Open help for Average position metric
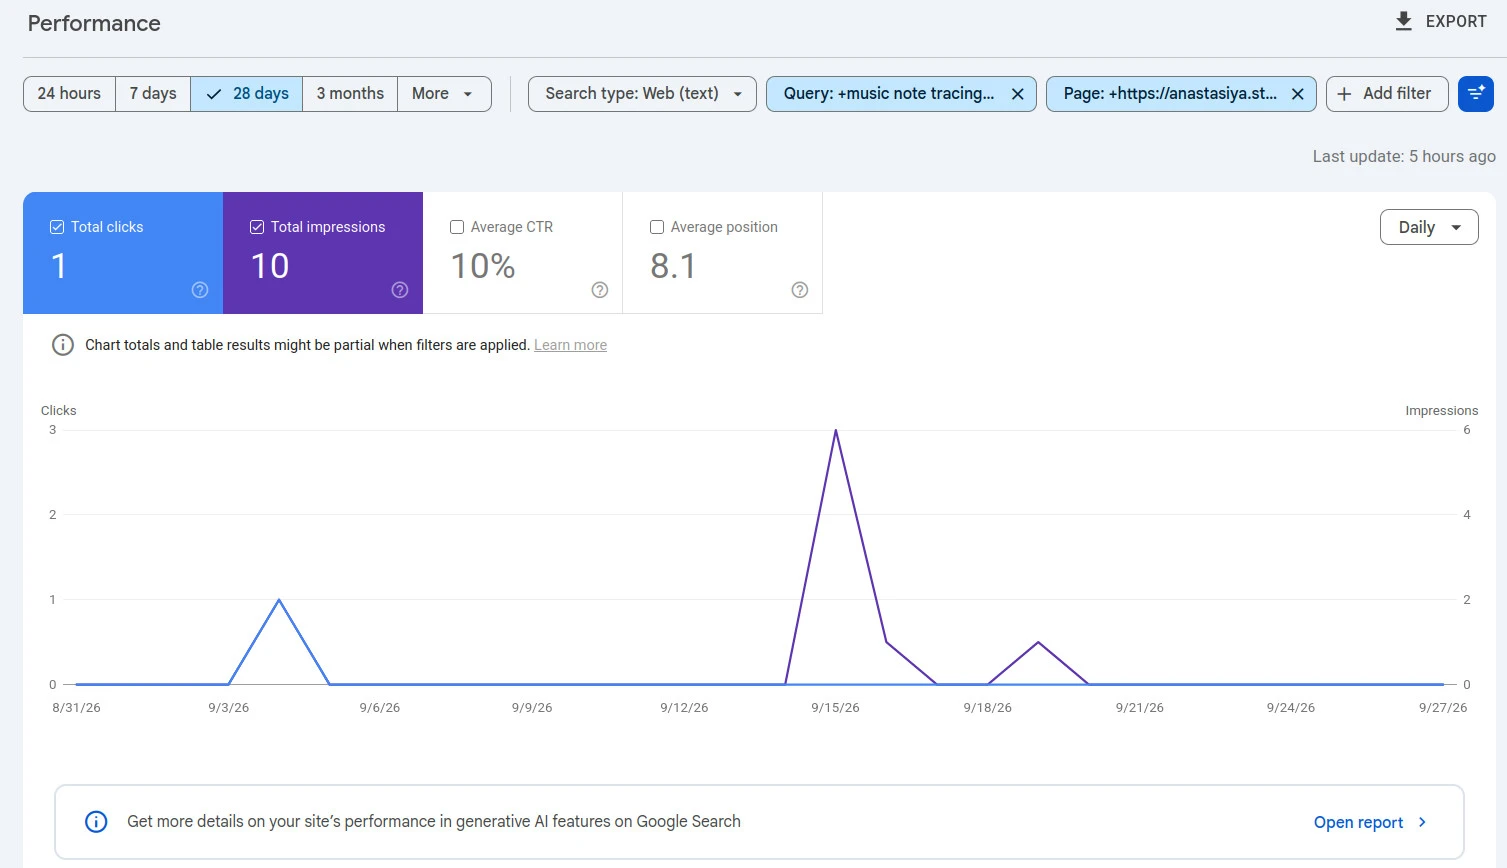 pos(800,290)
